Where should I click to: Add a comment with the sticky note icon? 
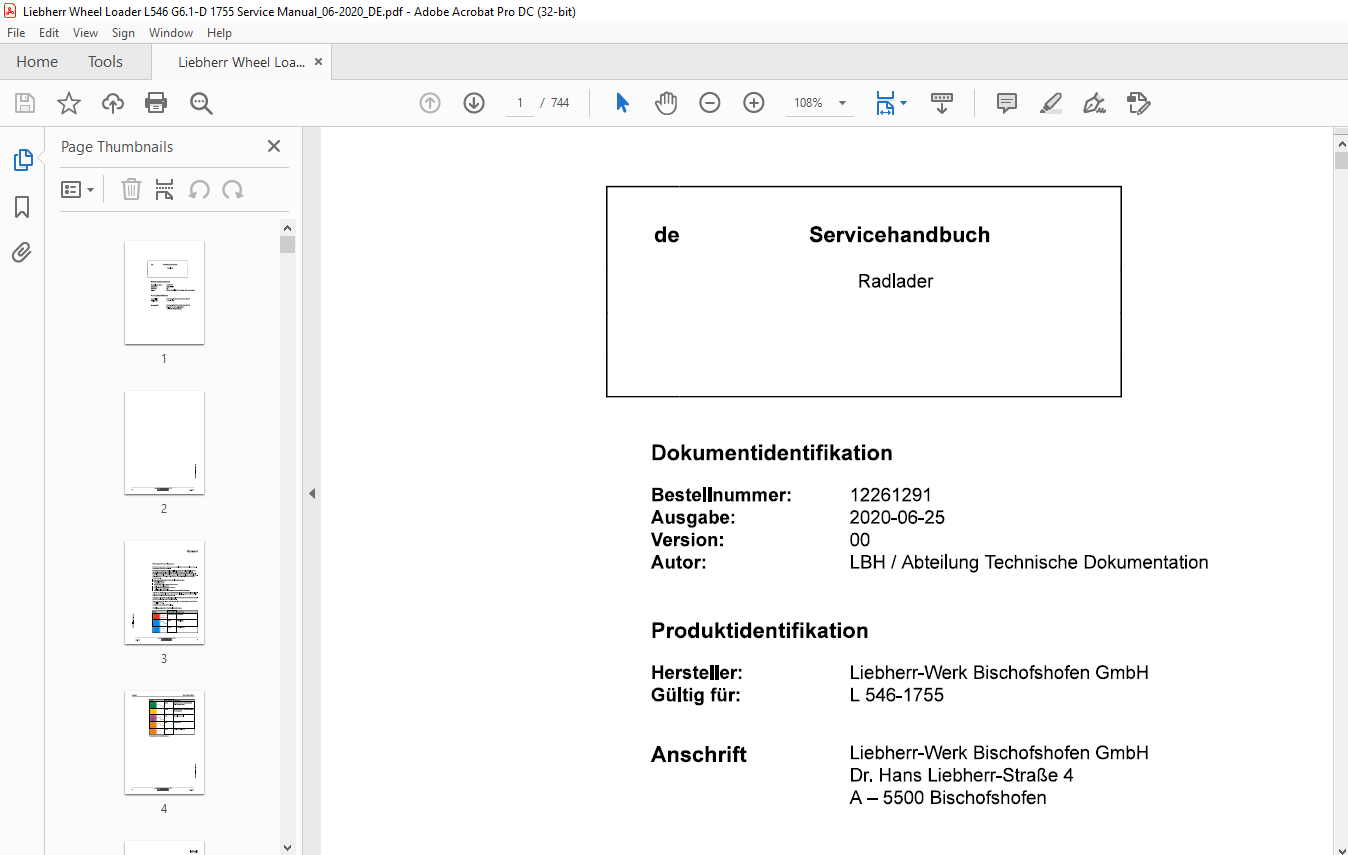(1007, 103)
